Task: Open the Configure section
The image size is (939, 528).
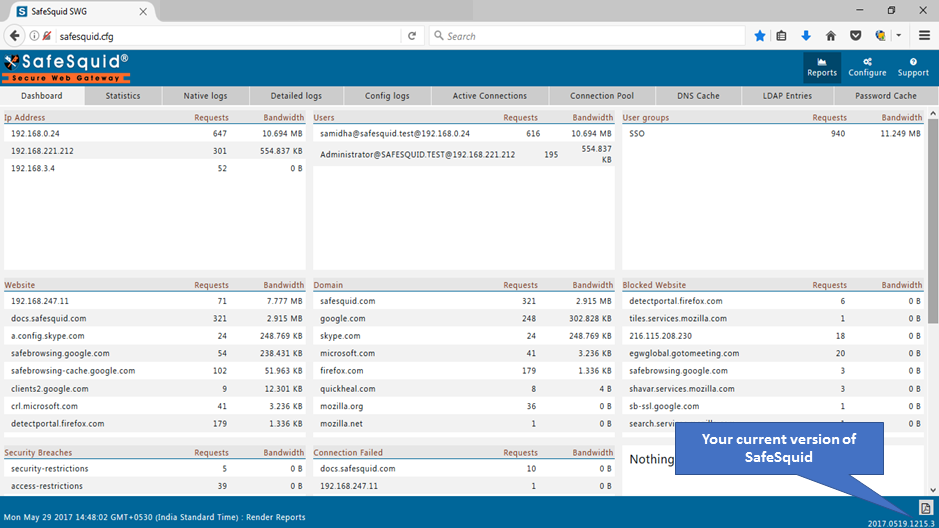Action: point(867,67)
